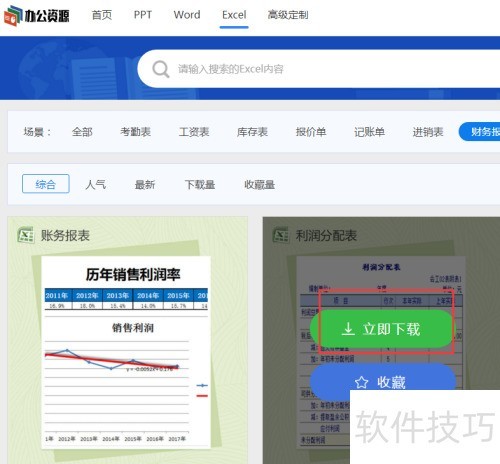Switch to the Word section
Viewport: 500px width, 464px height.
click(x=187, y=15)
